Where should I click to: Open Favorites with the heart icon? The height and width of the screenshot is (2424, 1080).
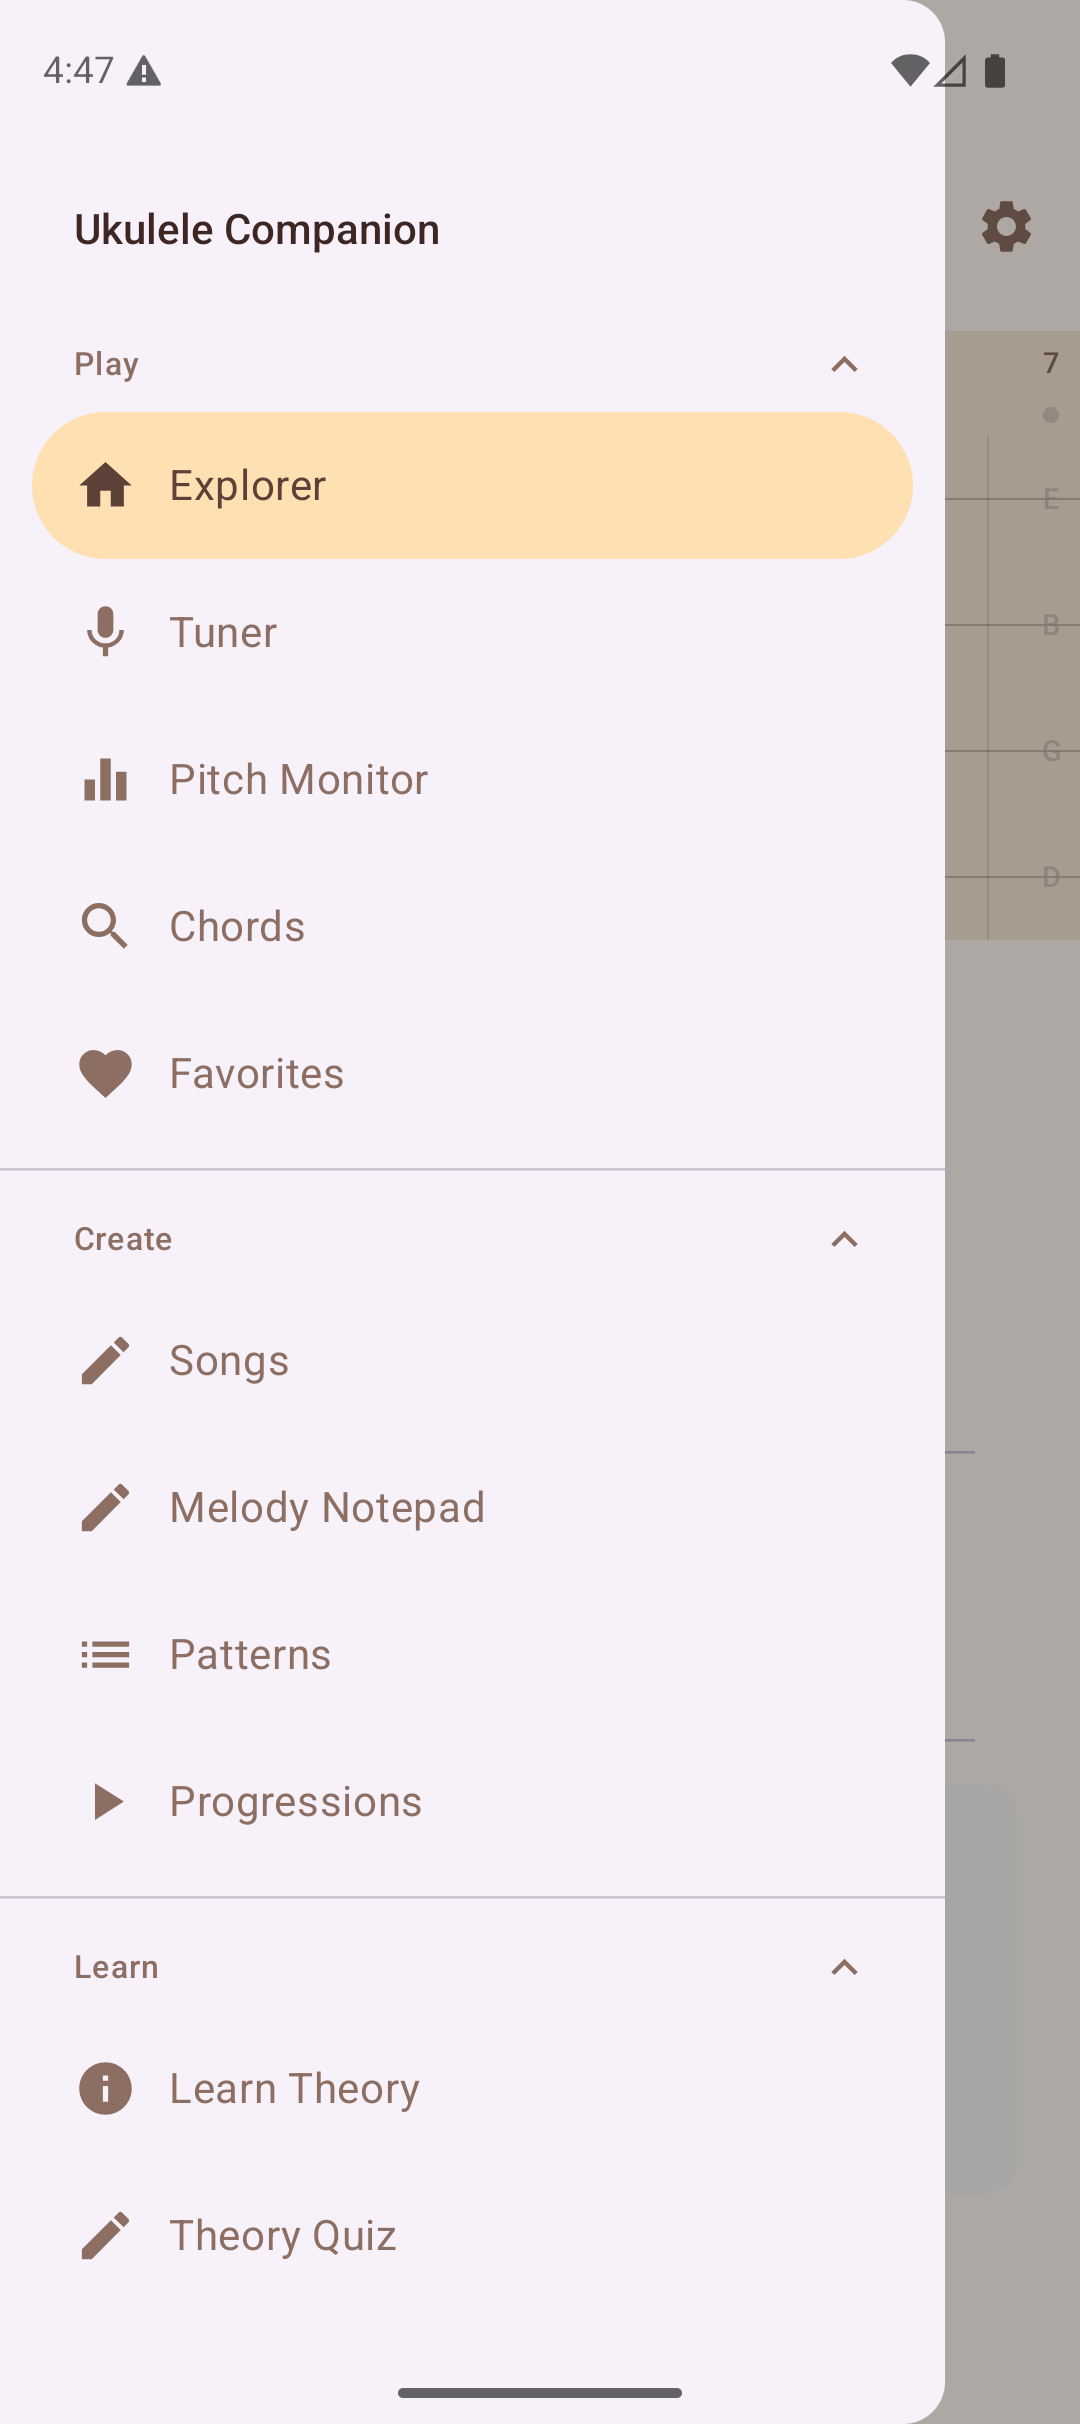tap(104, 1073)
